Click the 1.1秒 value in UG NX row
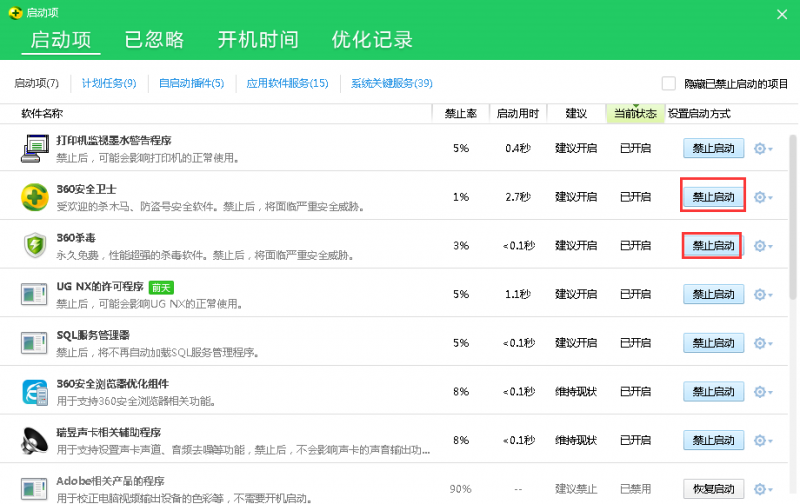 pyautogui.click(x=518, y=294)
